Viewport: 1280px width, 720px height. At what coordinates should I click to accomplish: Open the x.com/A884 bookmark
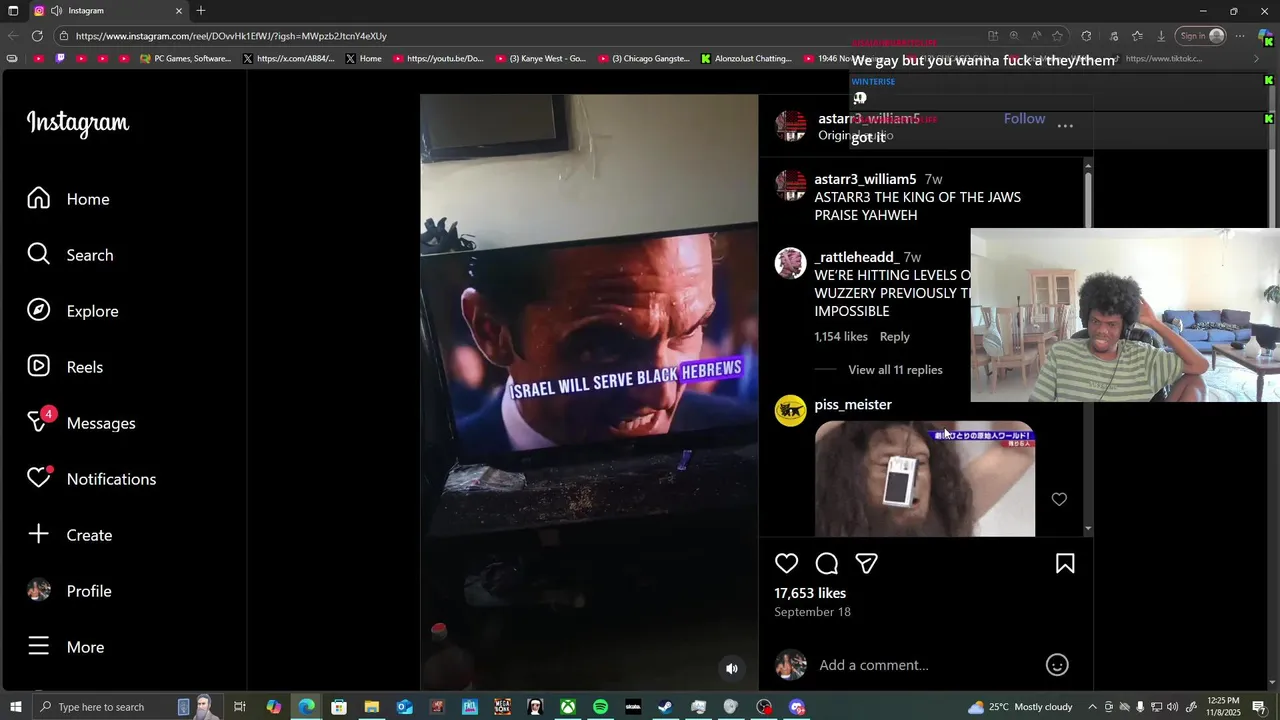pyautogui.click(x=289, y=59)
